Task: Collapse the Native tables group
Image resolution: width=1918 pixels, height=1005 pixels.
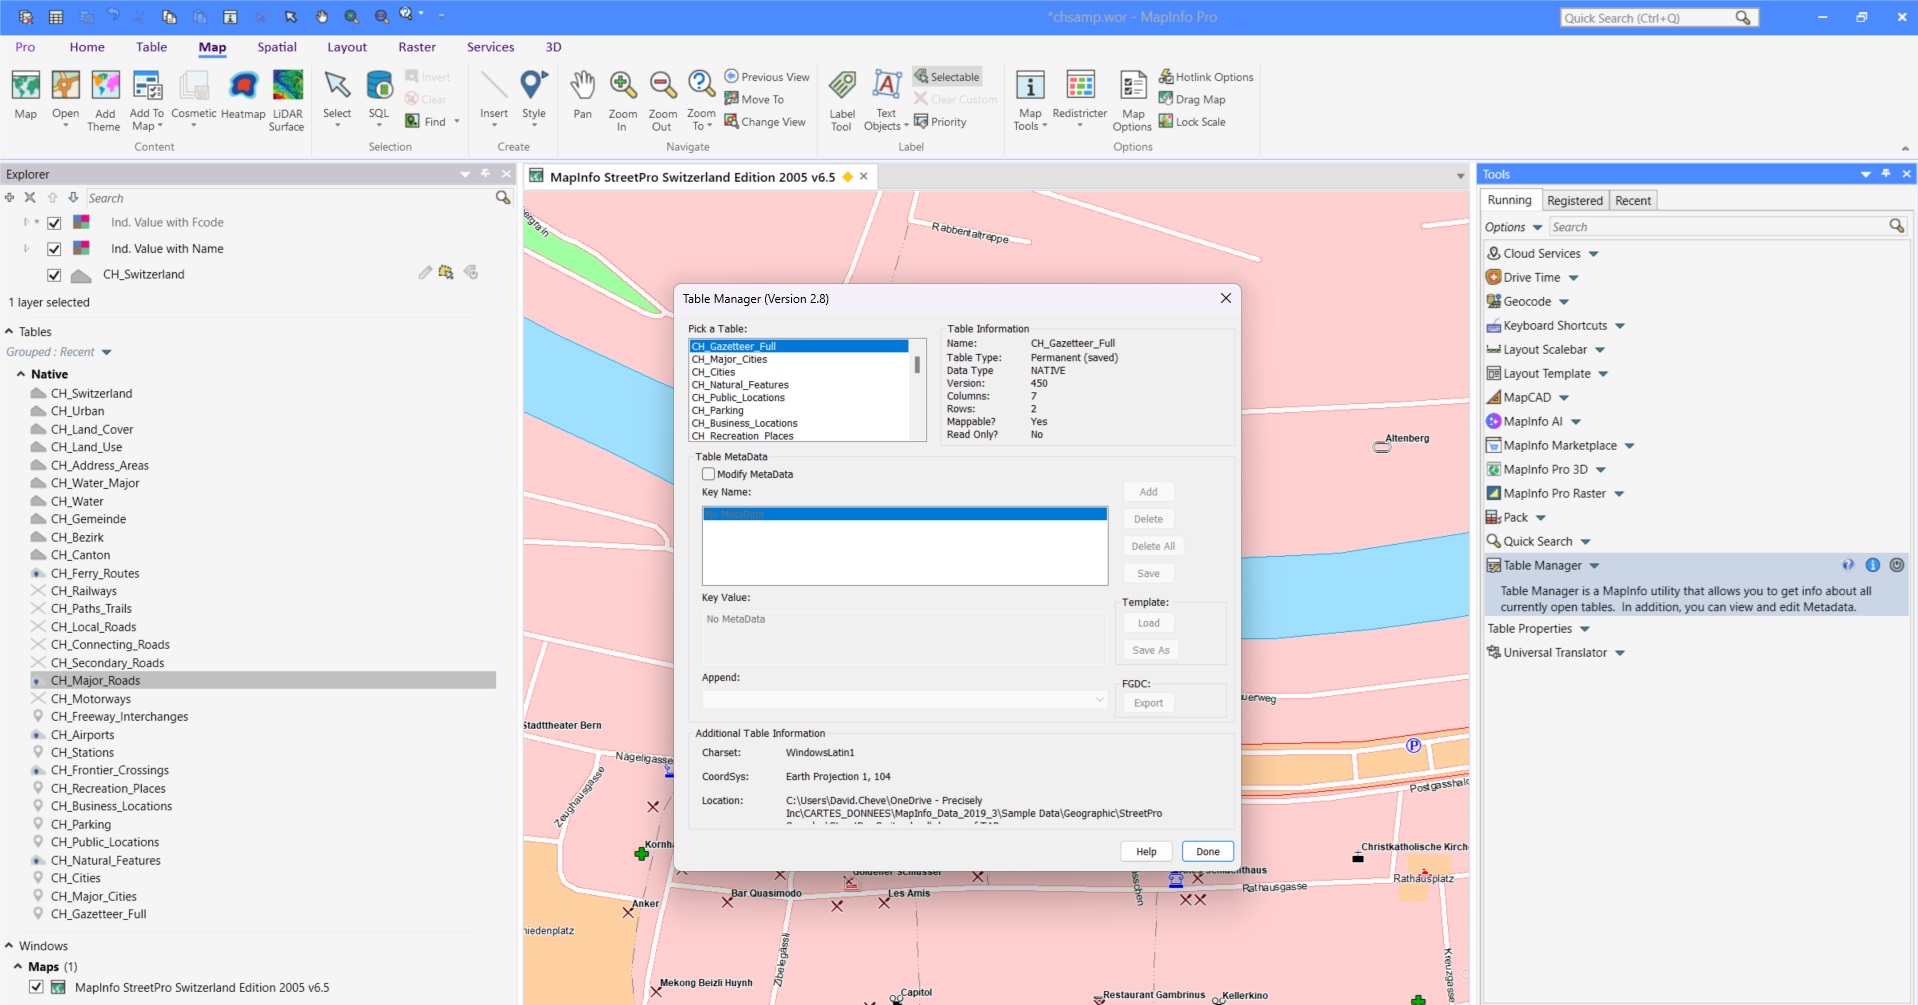Action: [x=21, y=374]
